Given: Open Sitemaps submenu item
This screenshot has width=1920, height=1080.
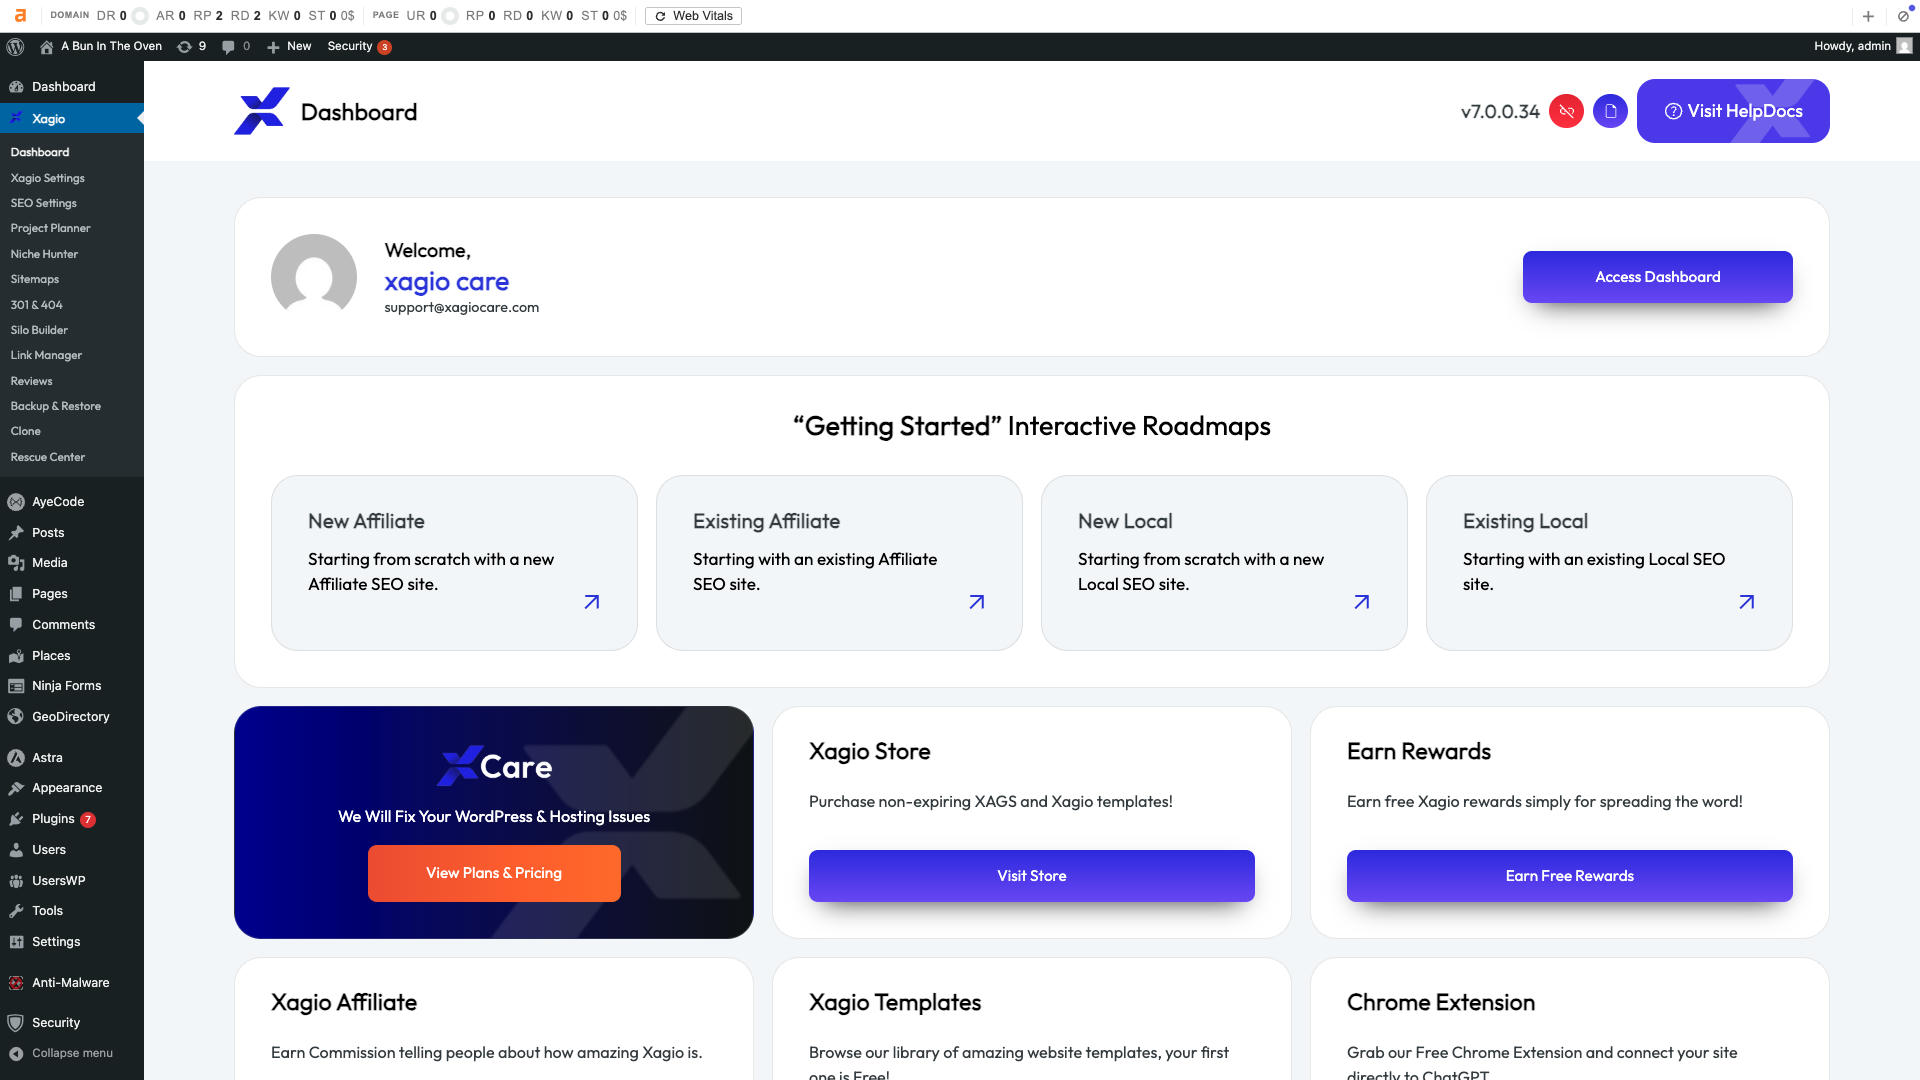Looking at the screenshot, I should click(34, 279).
